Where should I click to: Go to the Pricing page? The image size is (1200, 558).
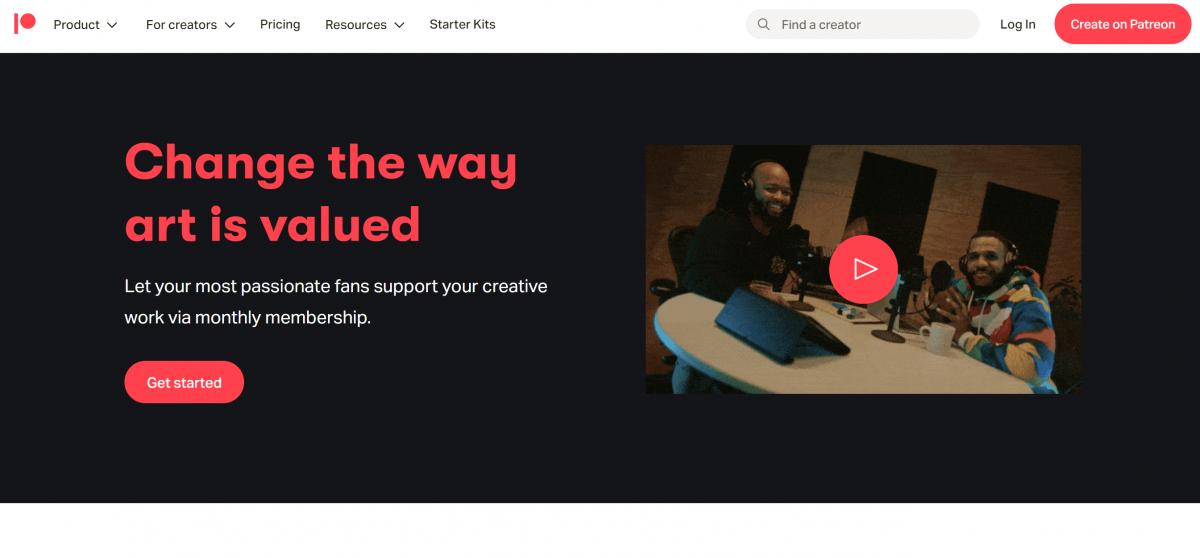click(x=280, y=24)
